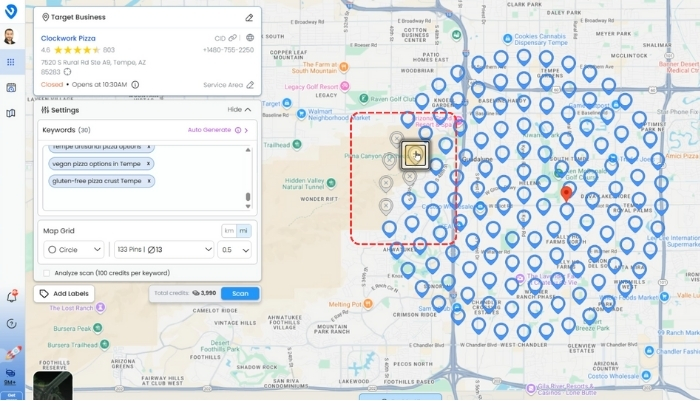The width and height of the screenshot is (700, 401).
Task: Click The Farm at South Mountain marker
Action: 343,67
